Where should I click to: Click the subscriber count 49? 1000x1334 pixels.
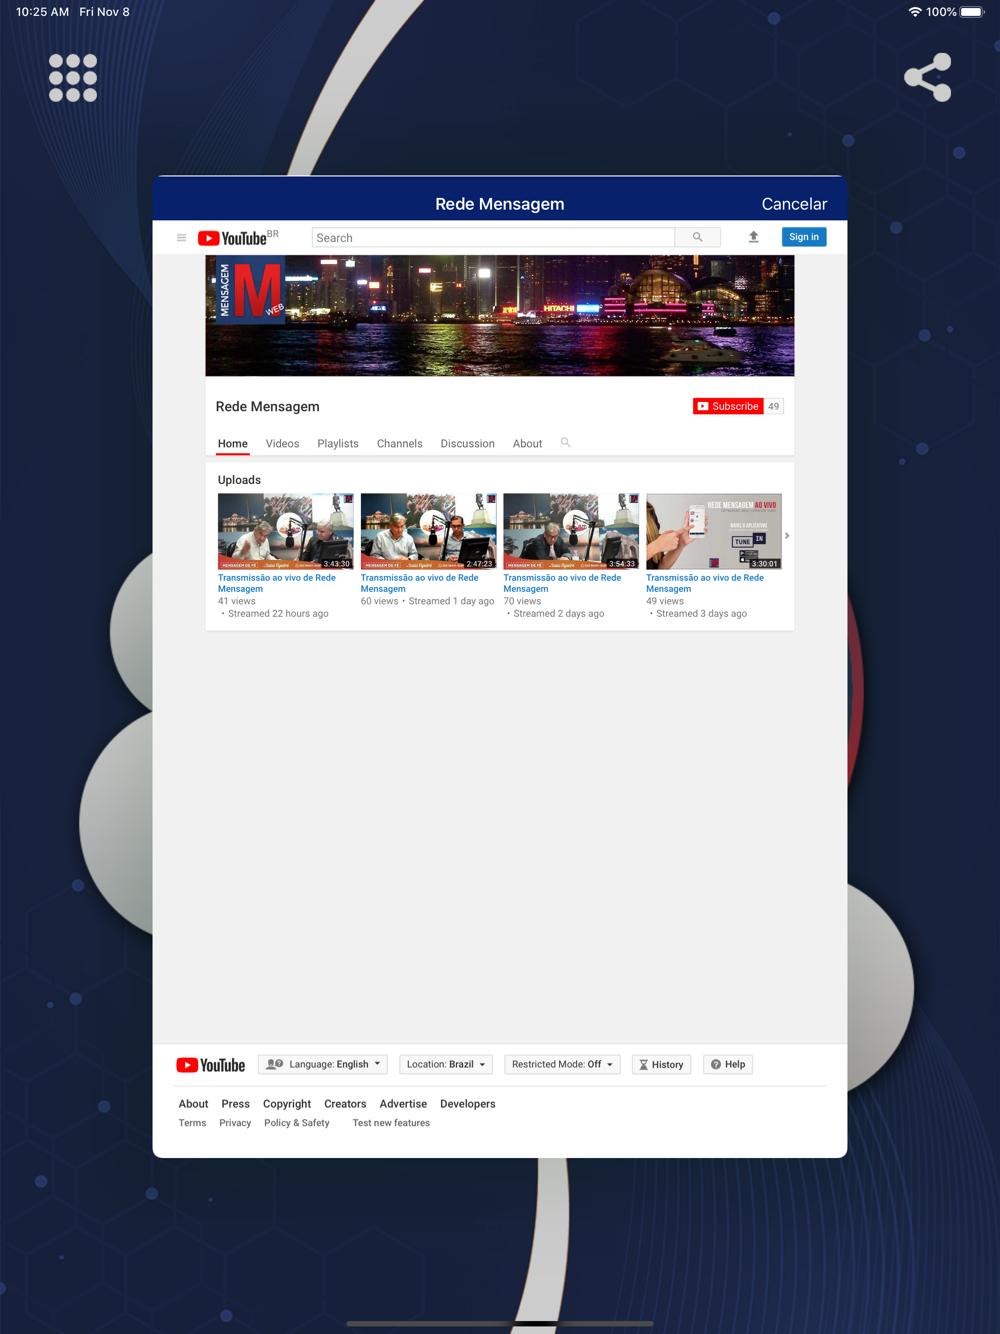pos(774,406)
